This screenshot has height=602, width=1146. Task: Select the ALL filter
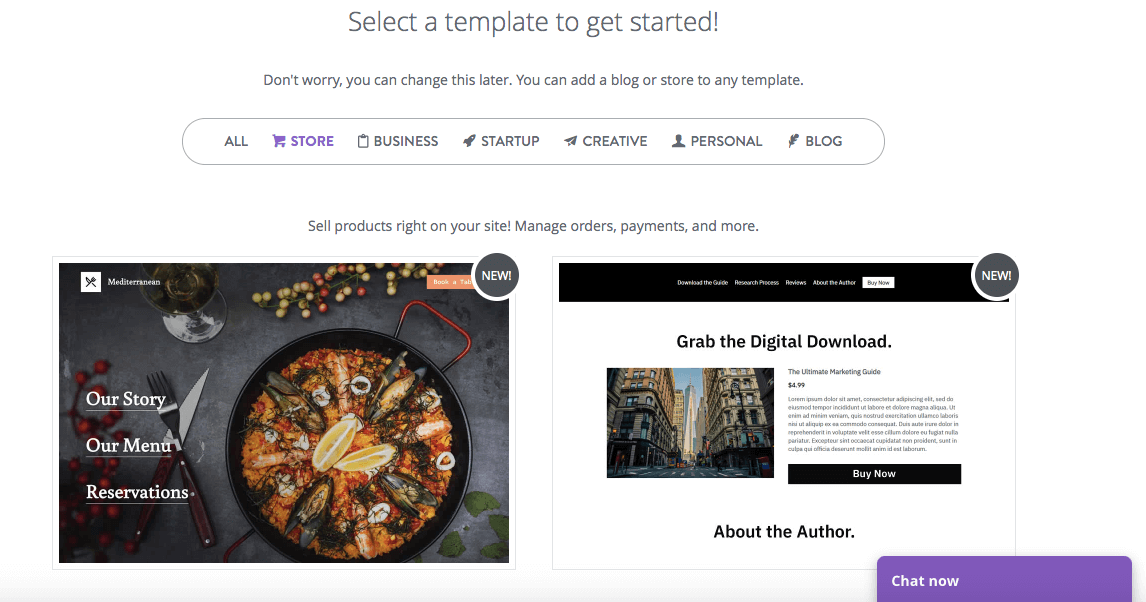click(x=236, y=140)
